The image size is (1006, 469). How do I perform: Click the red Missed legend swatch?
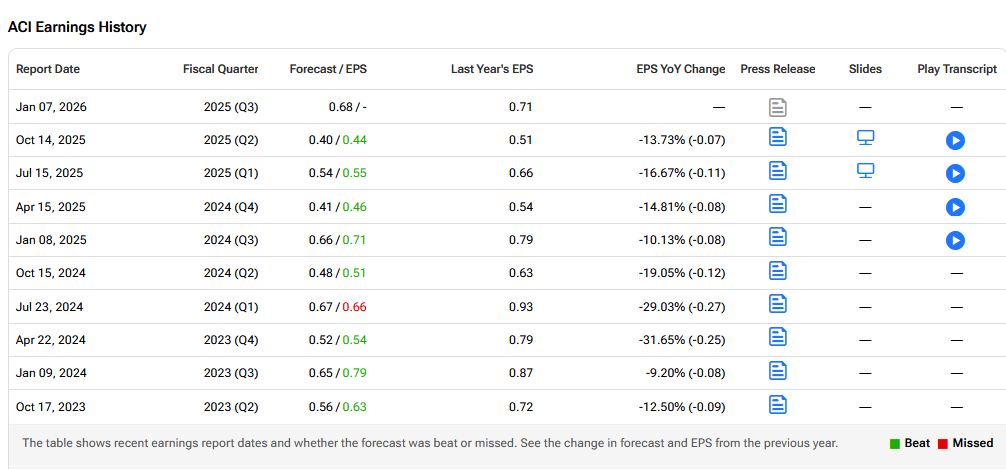click(x=942, y=444)
